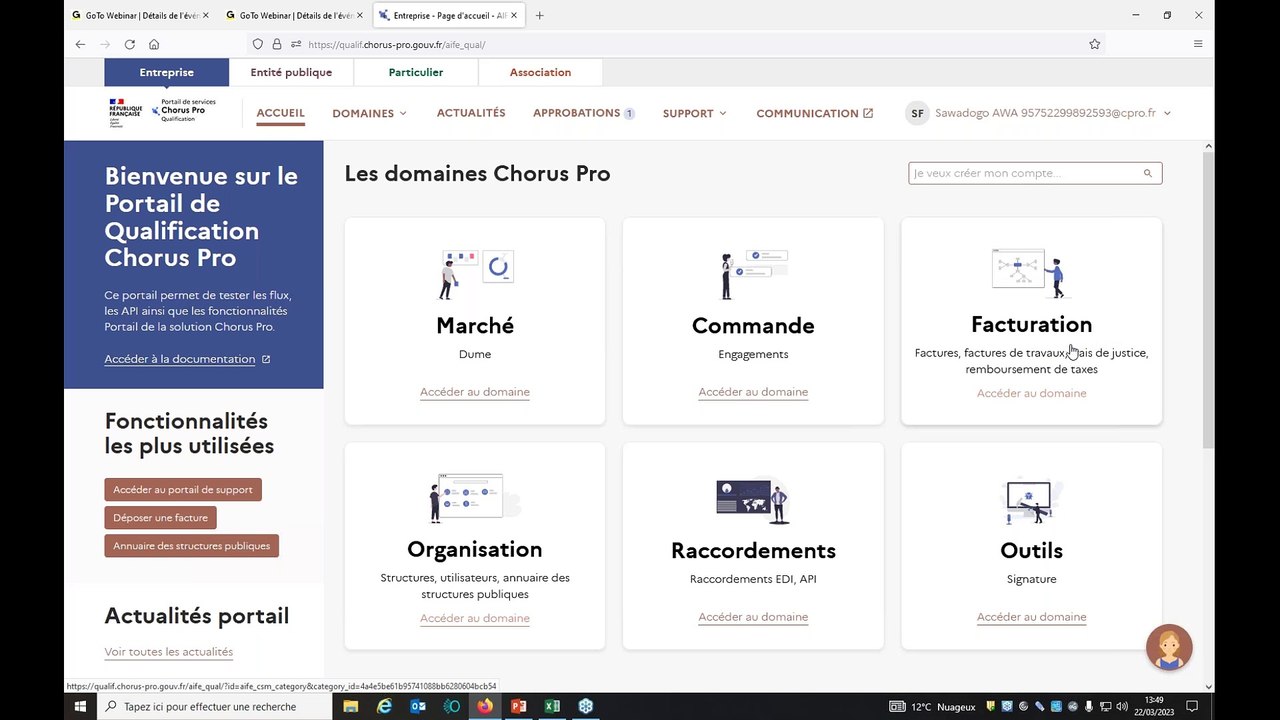Expand the SUPPORT dropdown menu
This screenshot has height=720, width=1280.
point(695,113)
